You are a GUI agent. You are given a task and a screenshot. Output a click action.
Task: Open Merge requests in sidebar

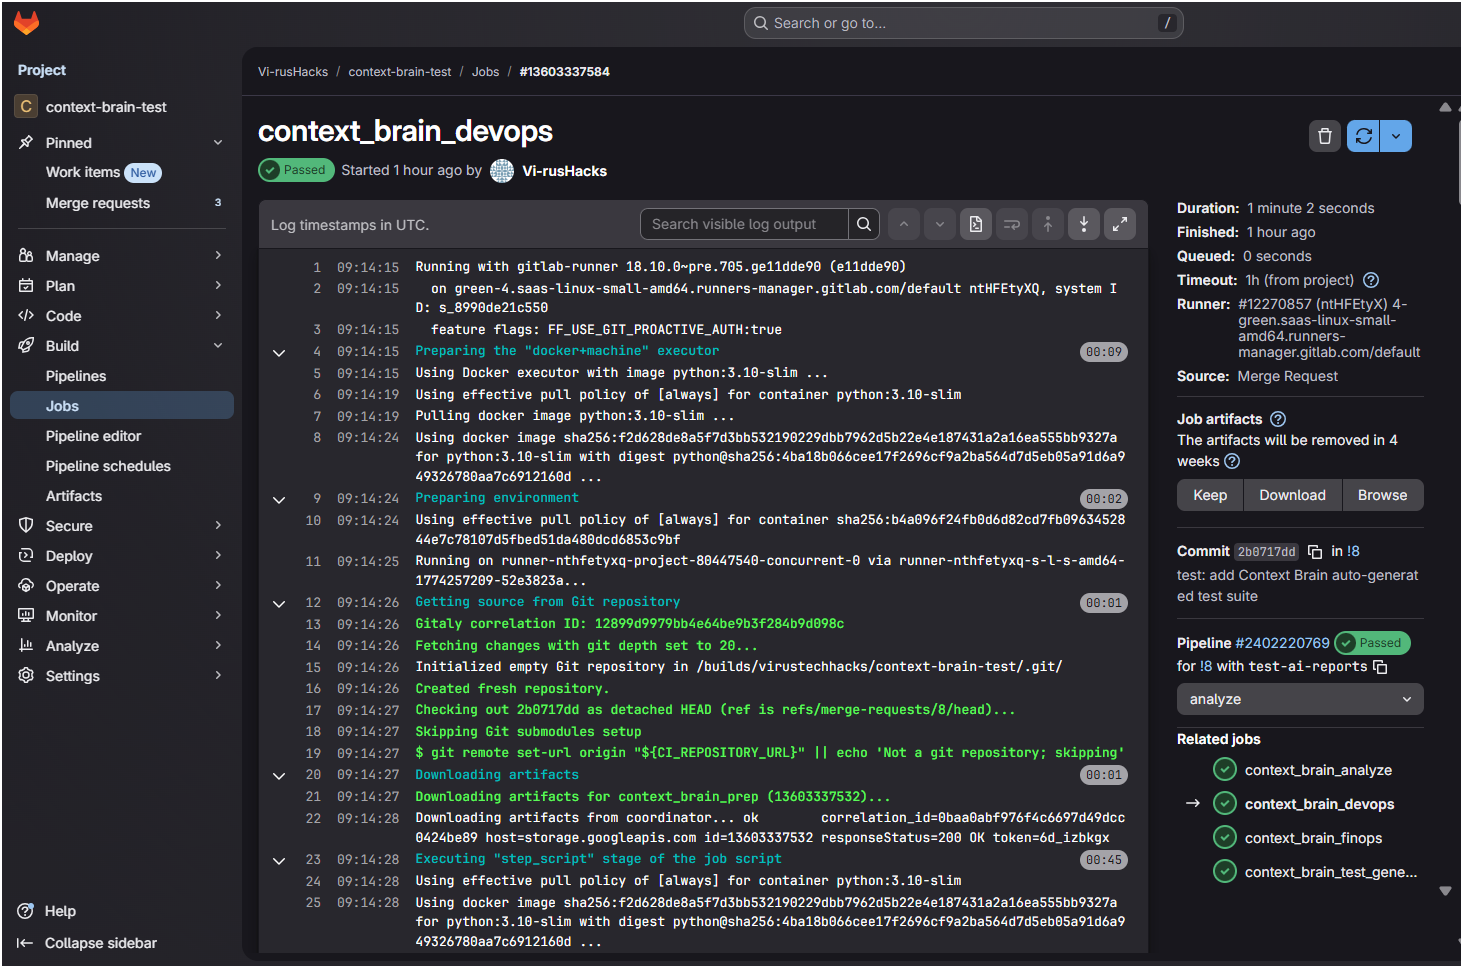pos(122,203)
